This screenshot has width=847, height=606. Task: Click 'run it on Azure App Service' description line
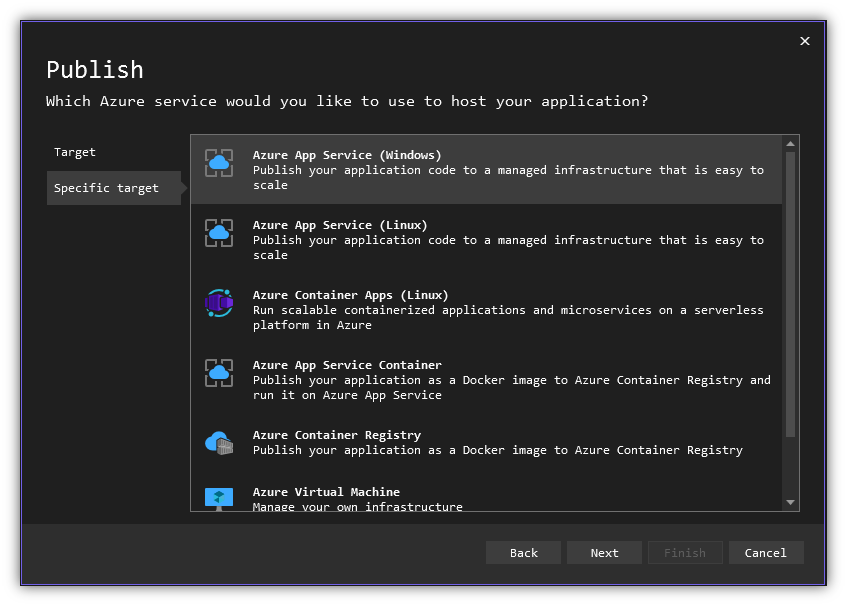pos(347,395)
